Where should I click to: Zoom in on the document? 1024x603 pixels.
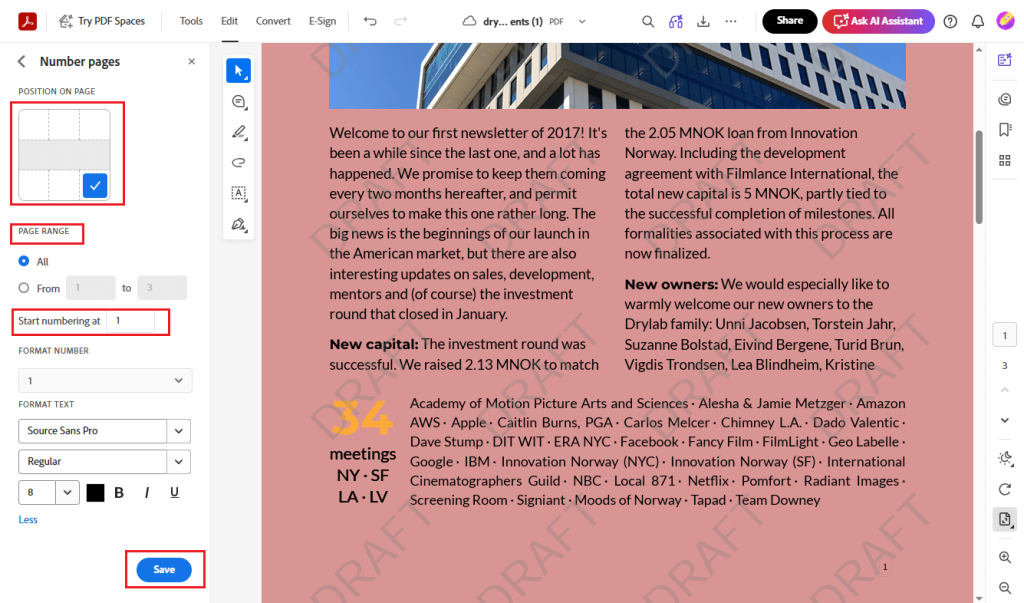pyautogui.click(x=1004, y=557)
